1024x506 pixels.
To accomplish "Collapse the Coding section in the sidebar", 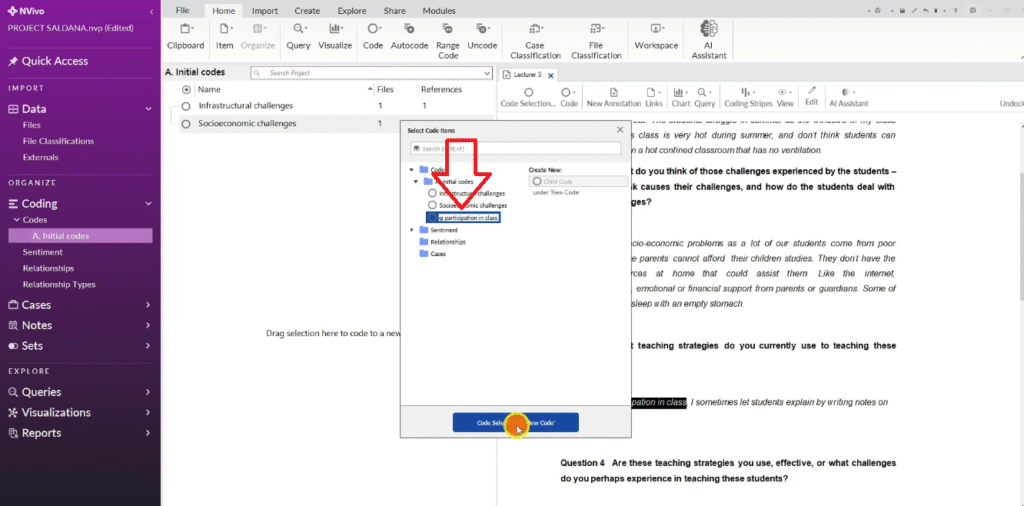I will tap(147, 203).
